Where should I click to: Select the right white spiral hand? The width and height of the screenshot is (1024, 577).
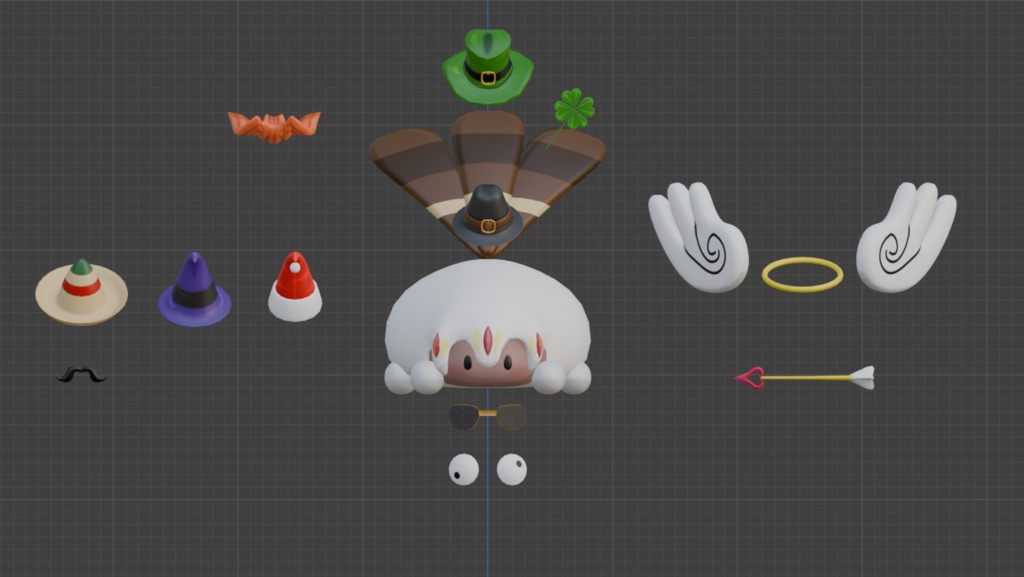coord(906,236)
